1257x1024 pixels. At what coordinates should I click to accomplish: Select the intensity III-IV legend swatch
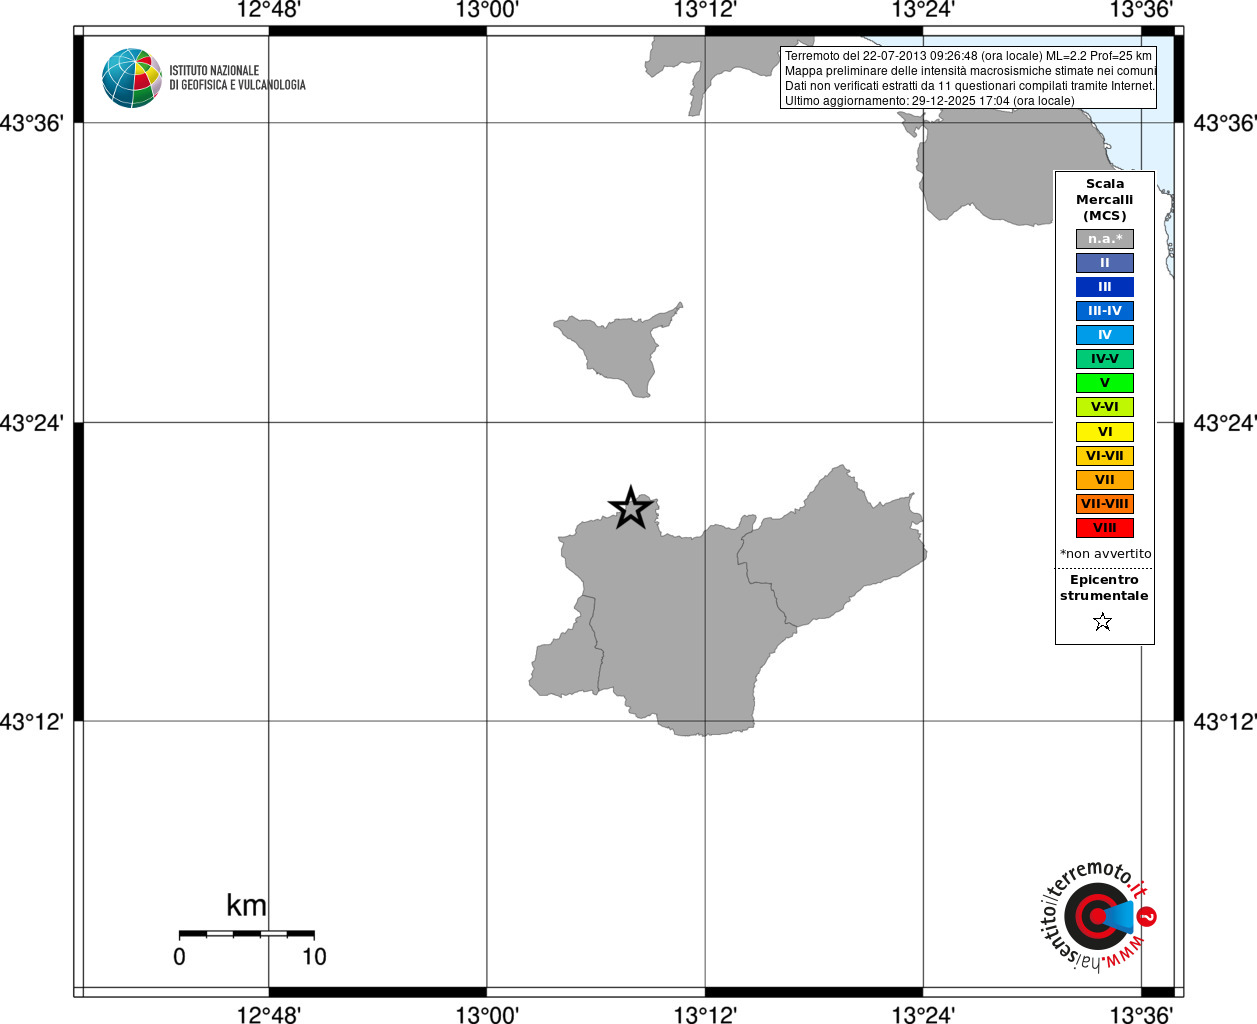point(1105,311)
